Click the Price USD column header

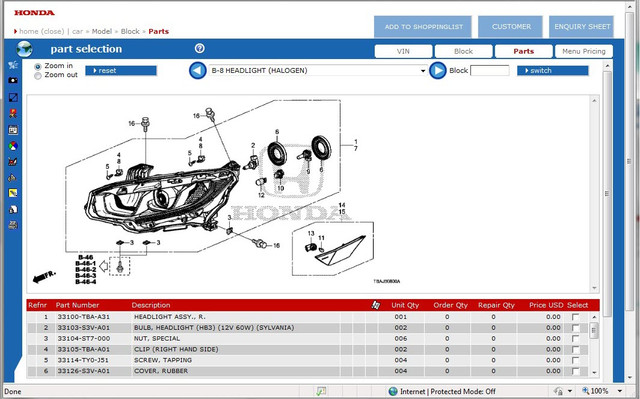546,305
